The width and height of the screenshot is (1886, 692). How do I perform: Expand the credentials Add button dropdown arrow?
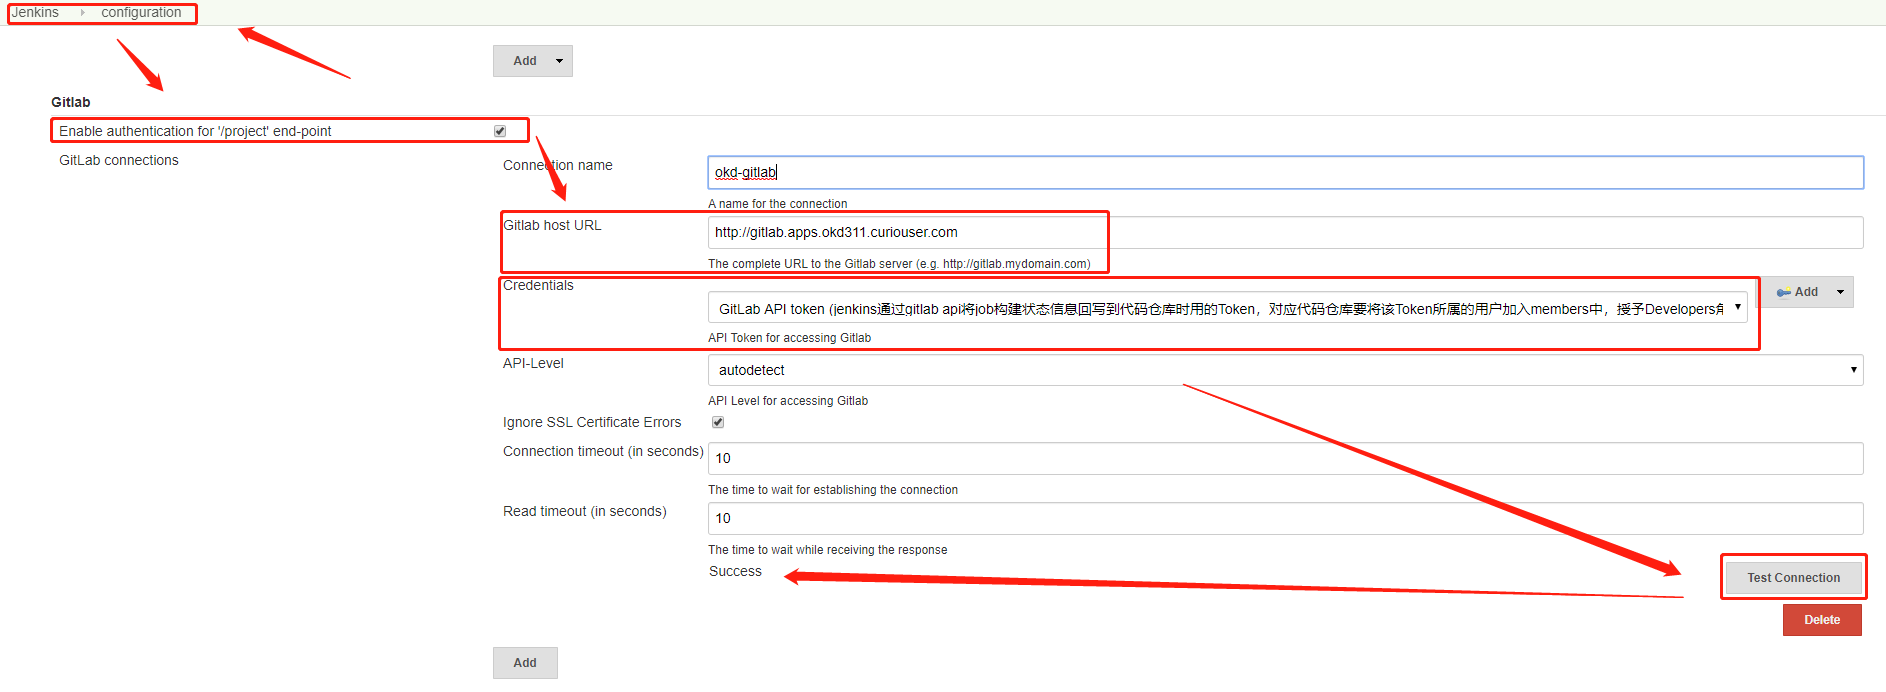coord(1841,292)
